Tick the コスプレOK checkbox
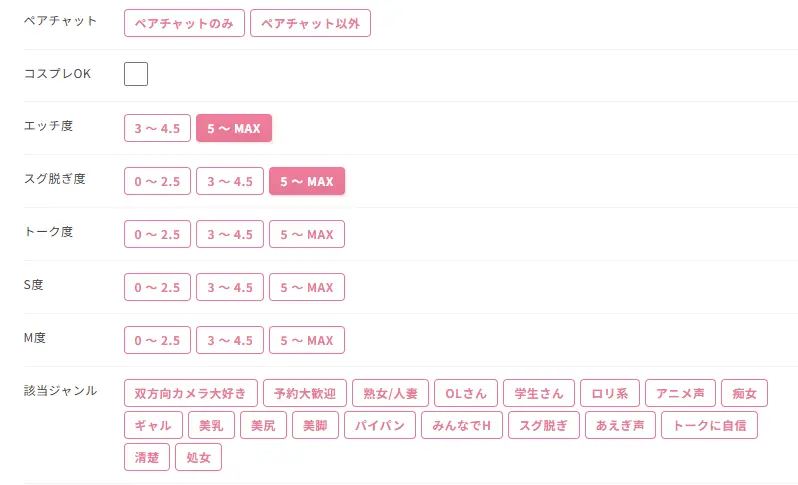Screen dimensions: 798x485 click(136, 74)
